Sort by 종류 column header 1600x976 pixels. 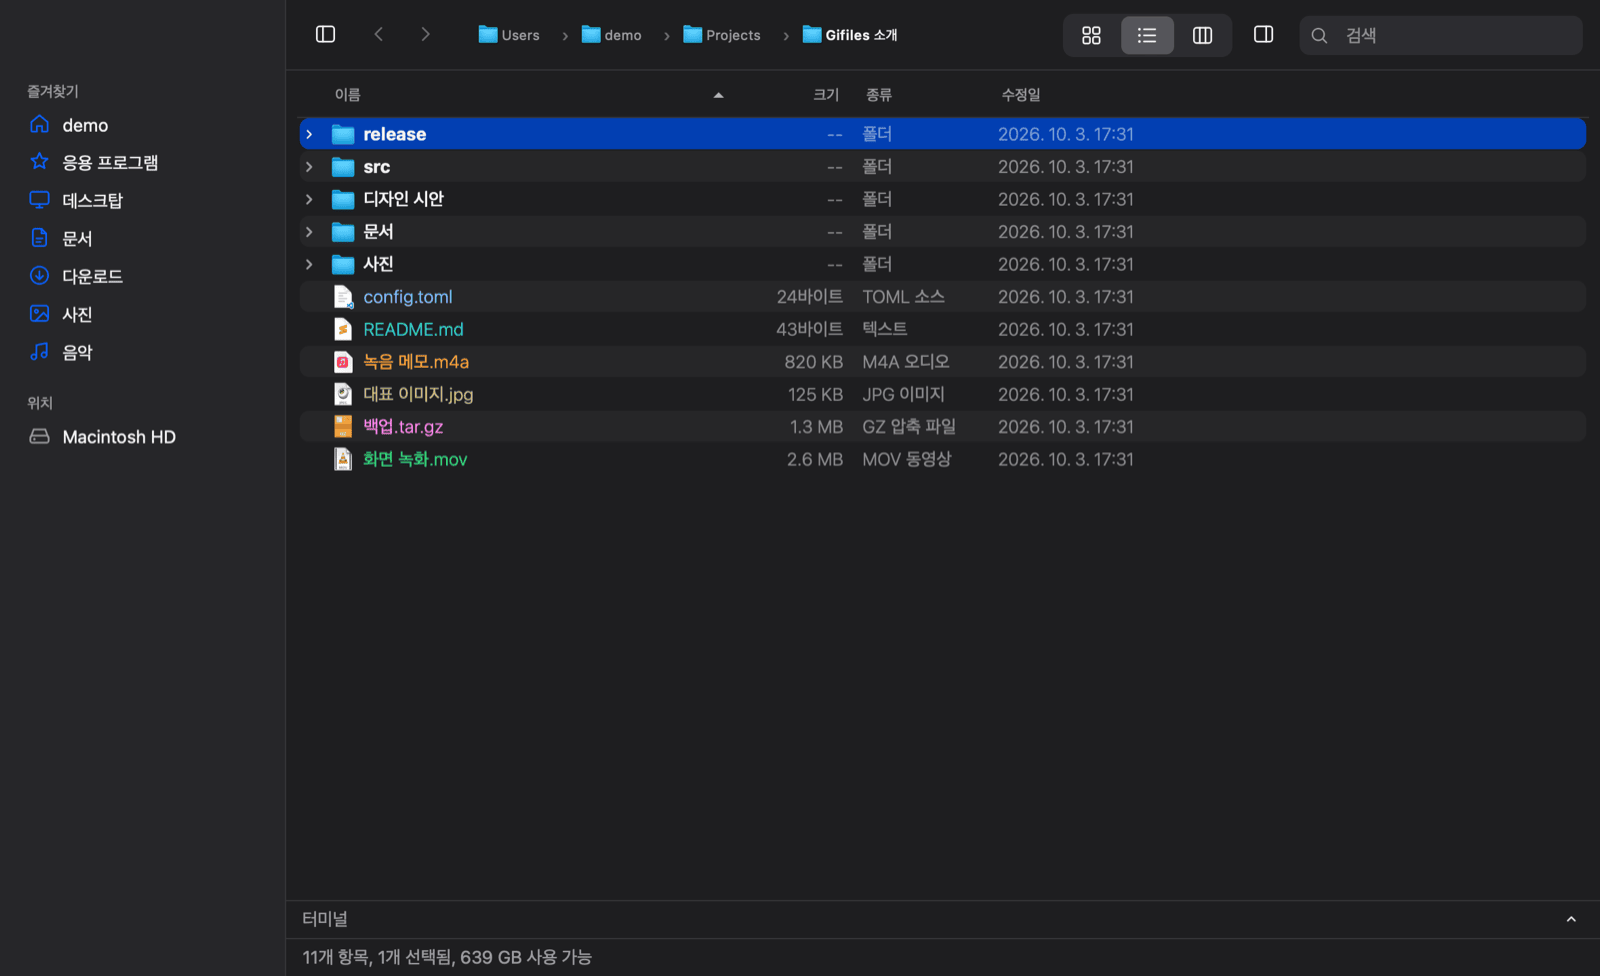(879, 95)
